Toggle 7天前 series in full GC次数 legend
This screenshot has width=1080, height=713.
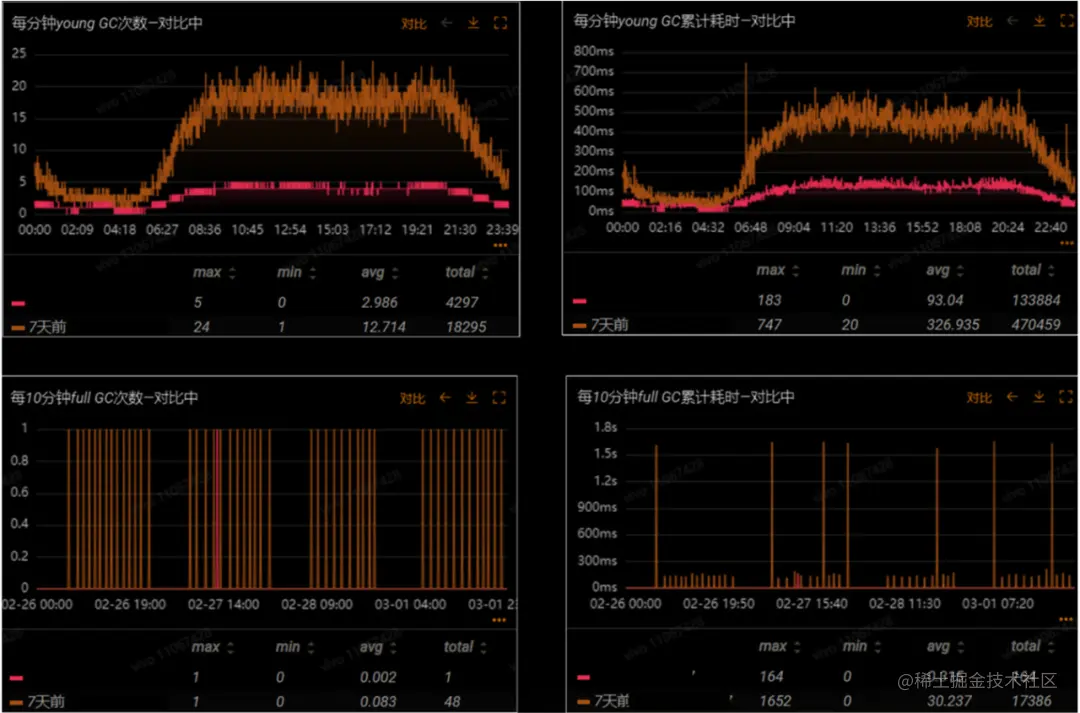pyautogui.click(x=37, y=701)
